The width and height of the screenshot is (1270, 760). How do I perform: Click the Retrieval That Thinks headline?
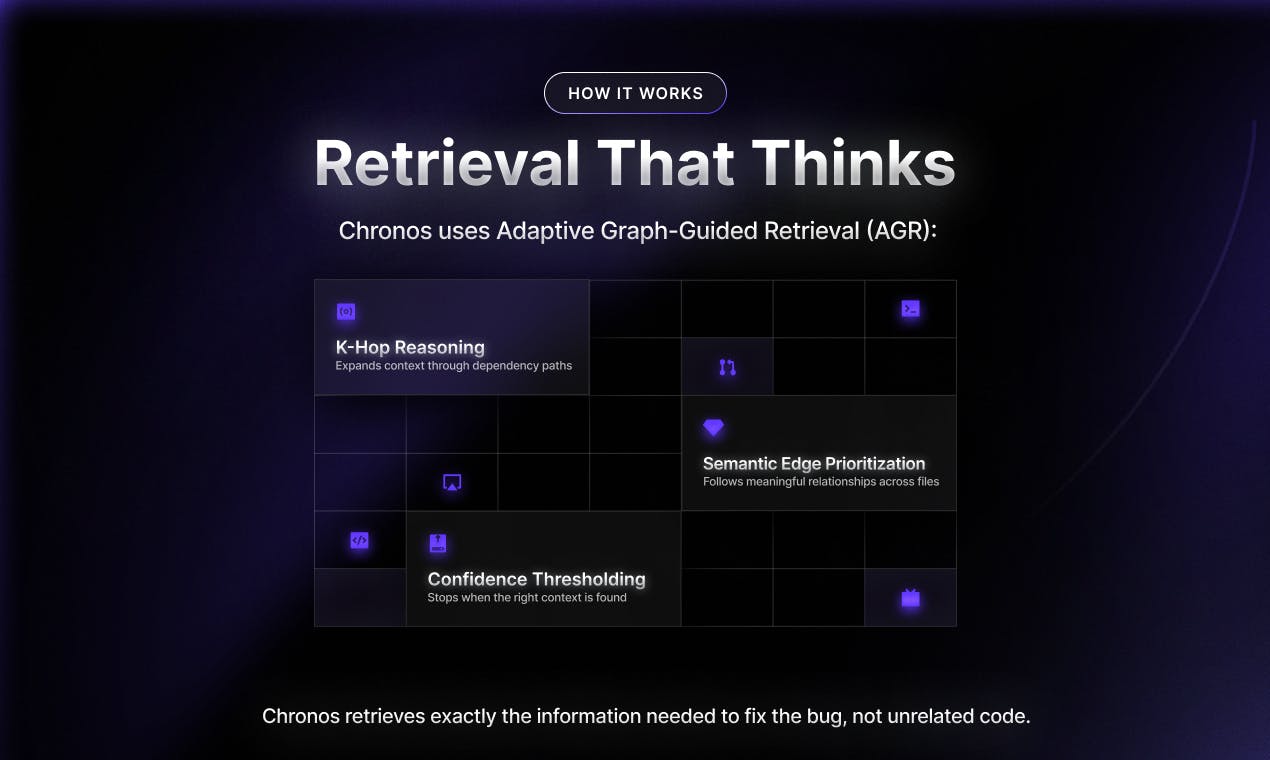click(x=635, y=163)
